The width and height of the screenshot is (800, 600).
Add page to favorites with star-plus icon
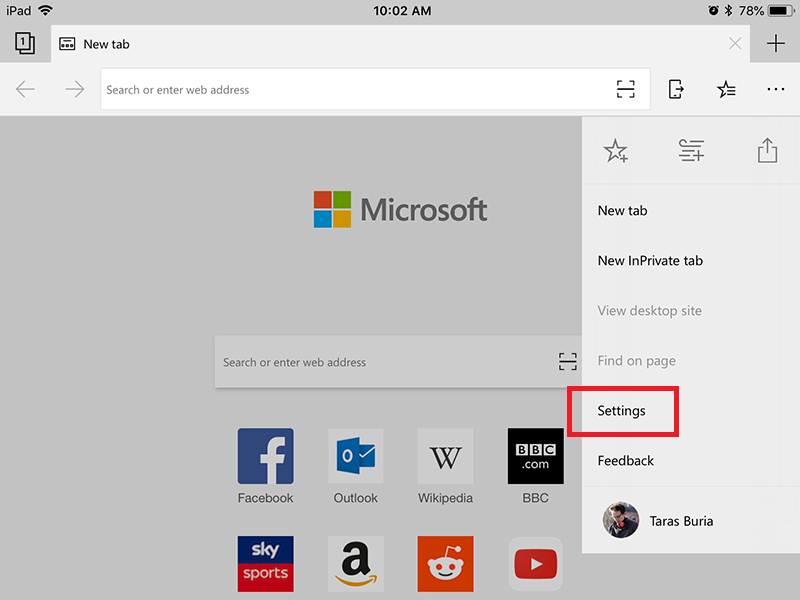[x=616, y=151]
